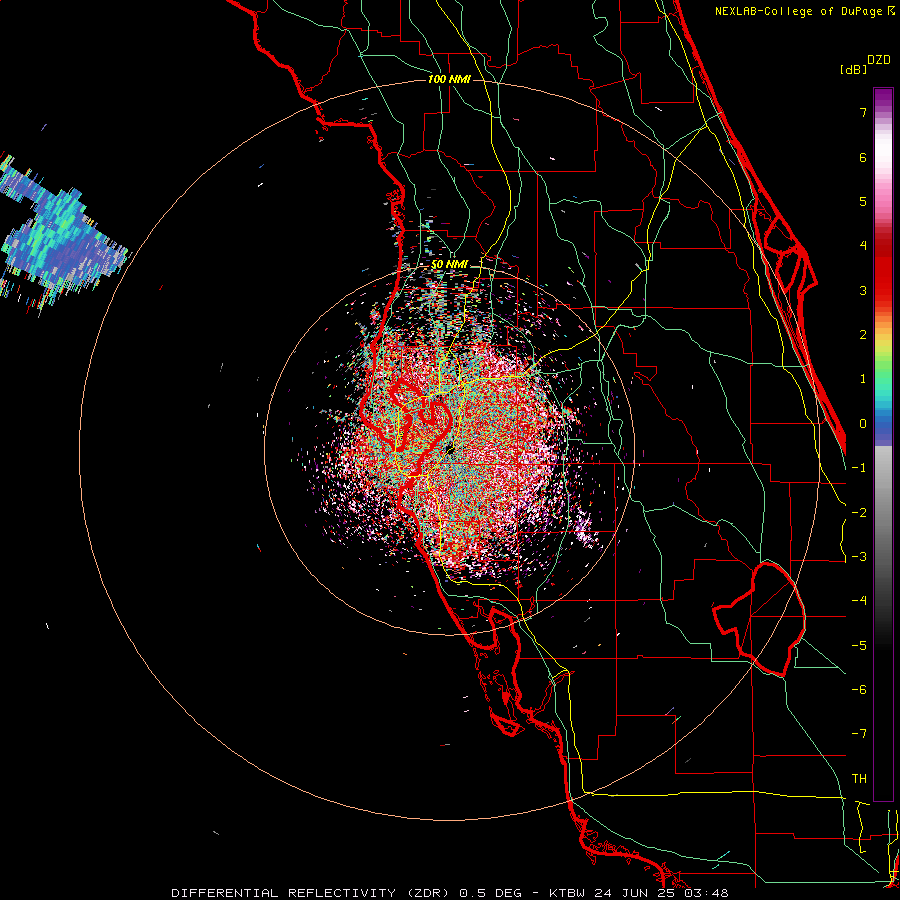The width and height of the screenshot is (900, 900).
Task: Click the ZDR color scale bar
Action: [883, 444]
